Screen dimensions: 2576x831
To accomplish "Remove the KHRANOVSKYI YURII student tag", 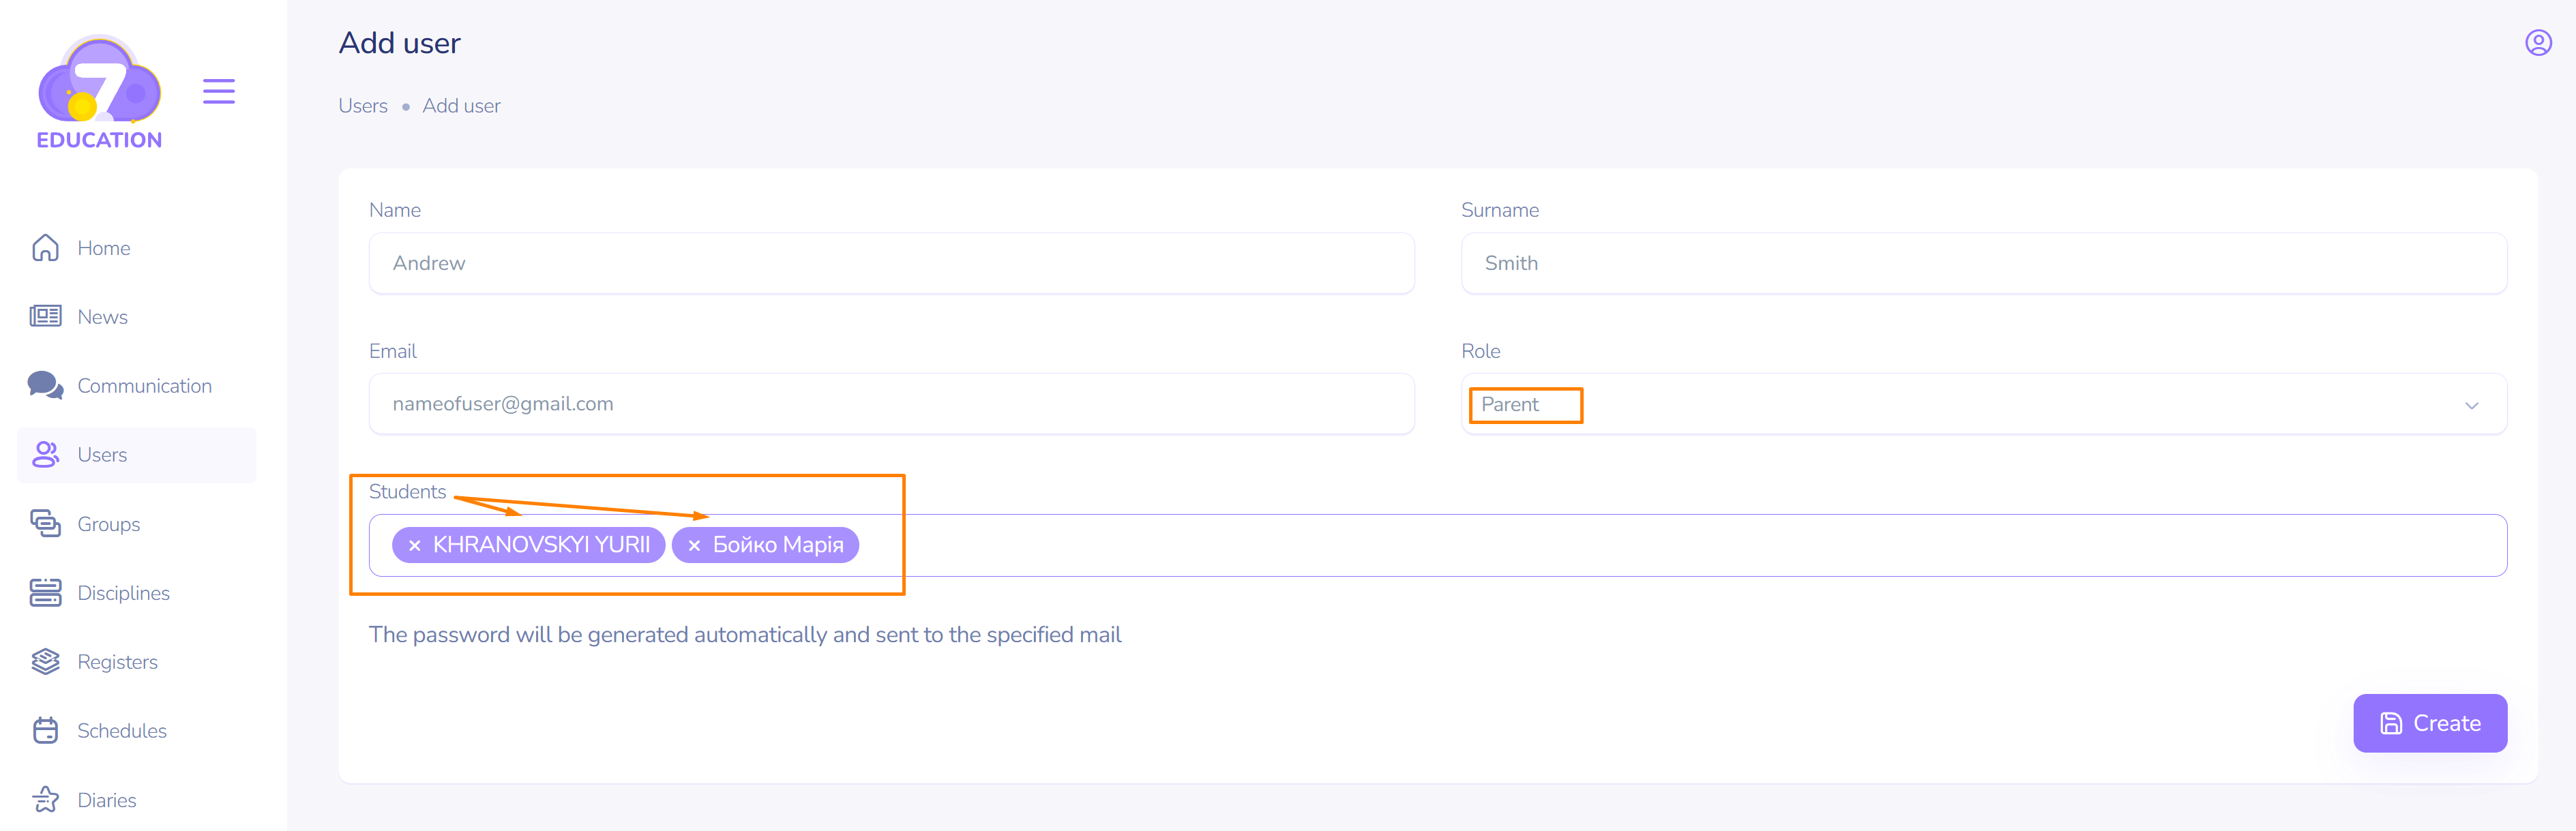I will [x=414, y=546].
